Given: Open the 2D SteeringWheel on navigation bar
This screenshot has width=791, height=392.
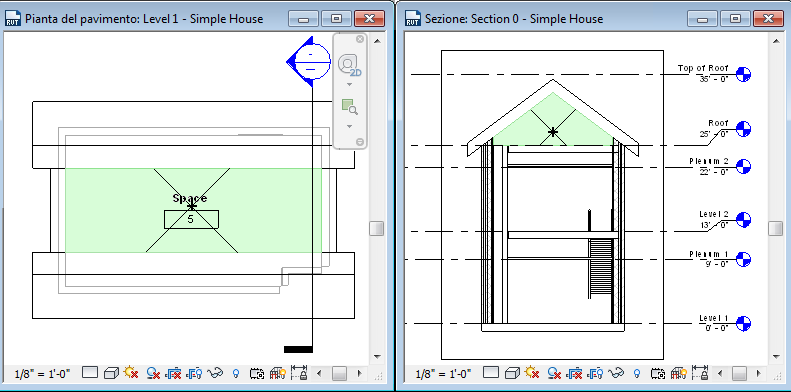Looking at the screenshot, I should (349, 65).
